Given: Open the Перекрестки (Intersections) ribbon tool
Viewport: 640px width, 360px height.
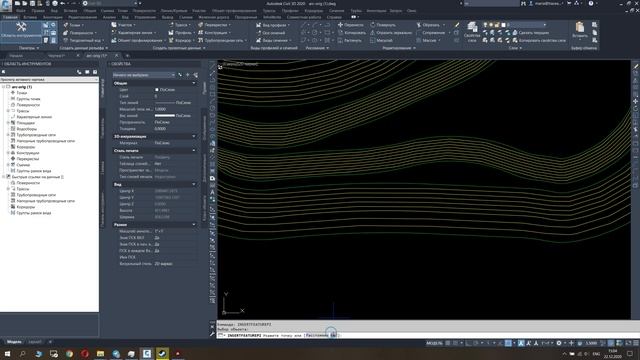Looking at the screenshot, I should point(214,25).
